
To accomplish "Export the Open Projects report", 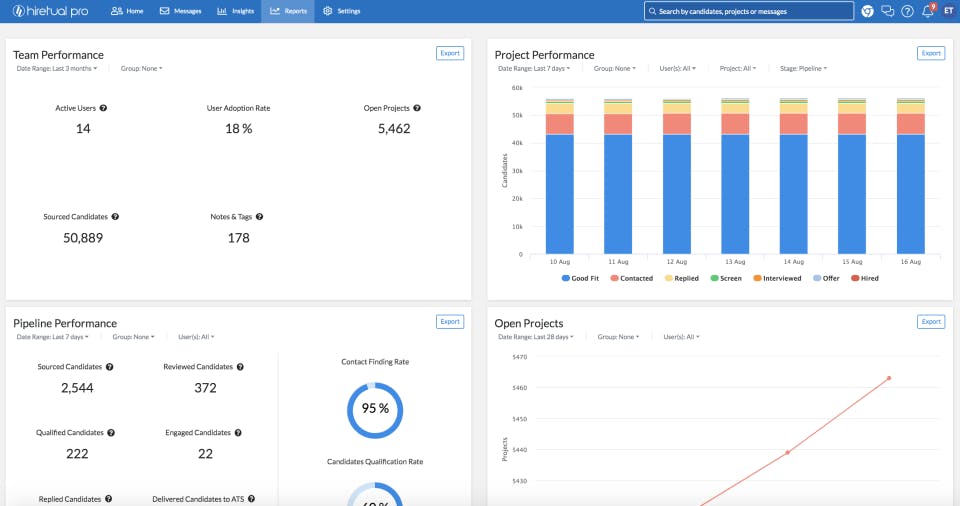I will point(930,322).
